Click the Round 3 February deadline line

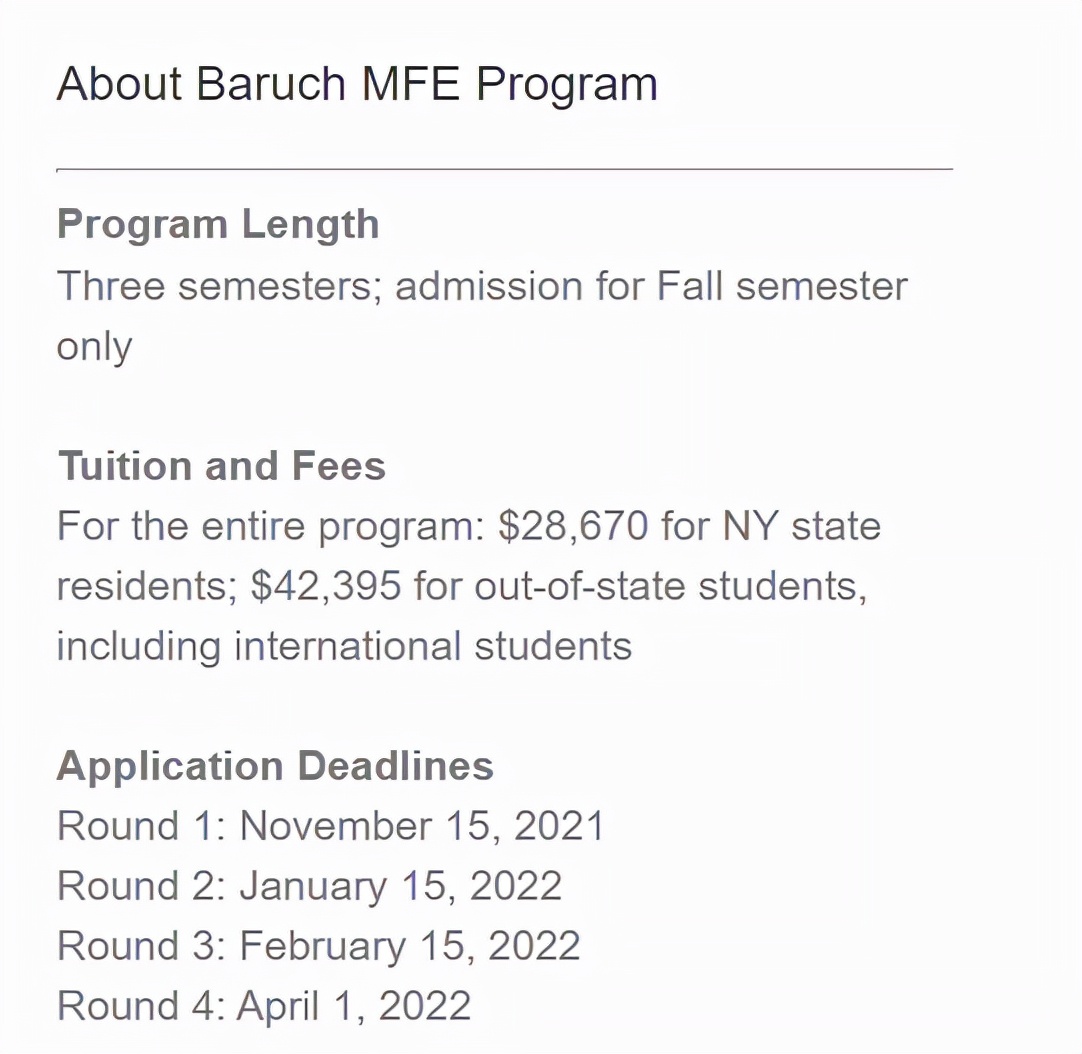(318, 946)
